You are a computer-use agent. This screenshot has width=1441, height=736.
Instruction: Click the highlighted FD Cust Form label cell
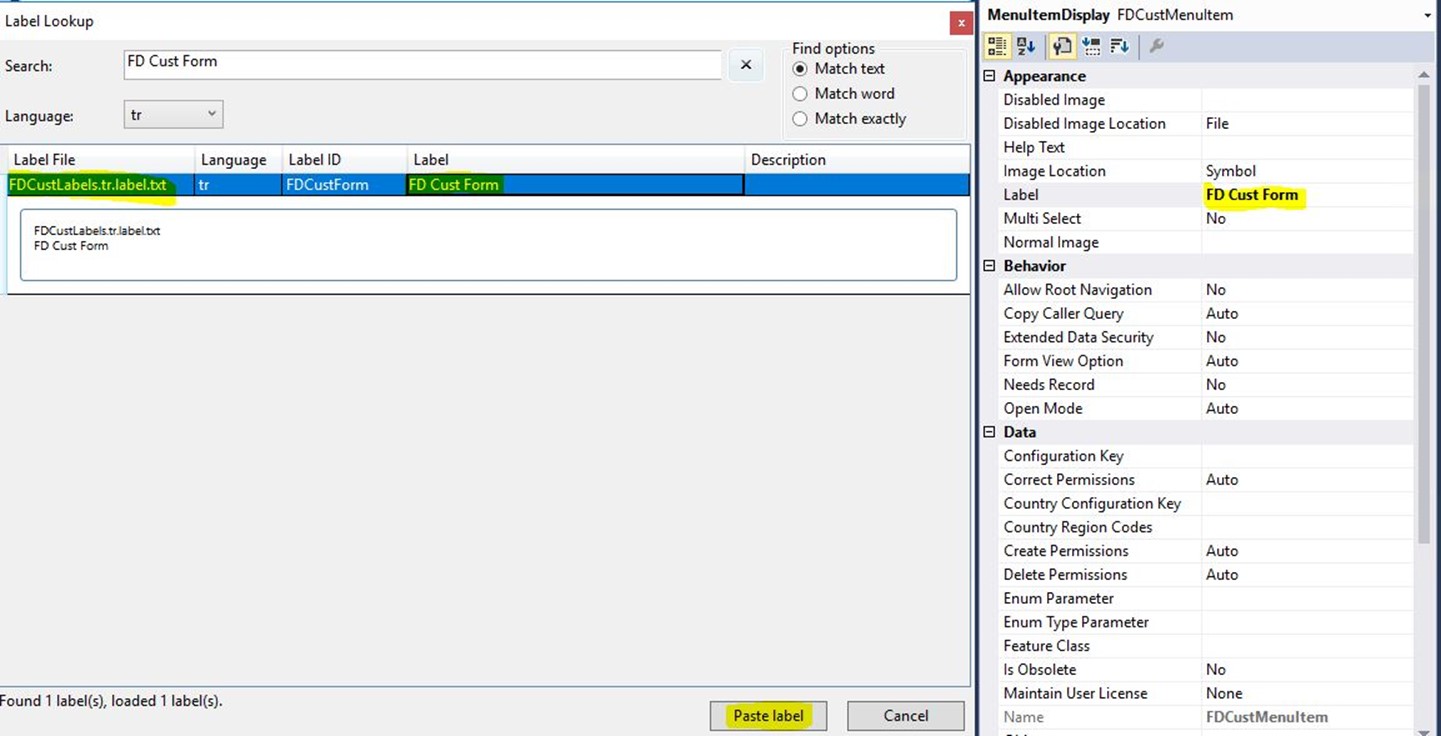[x=575, y=185]
